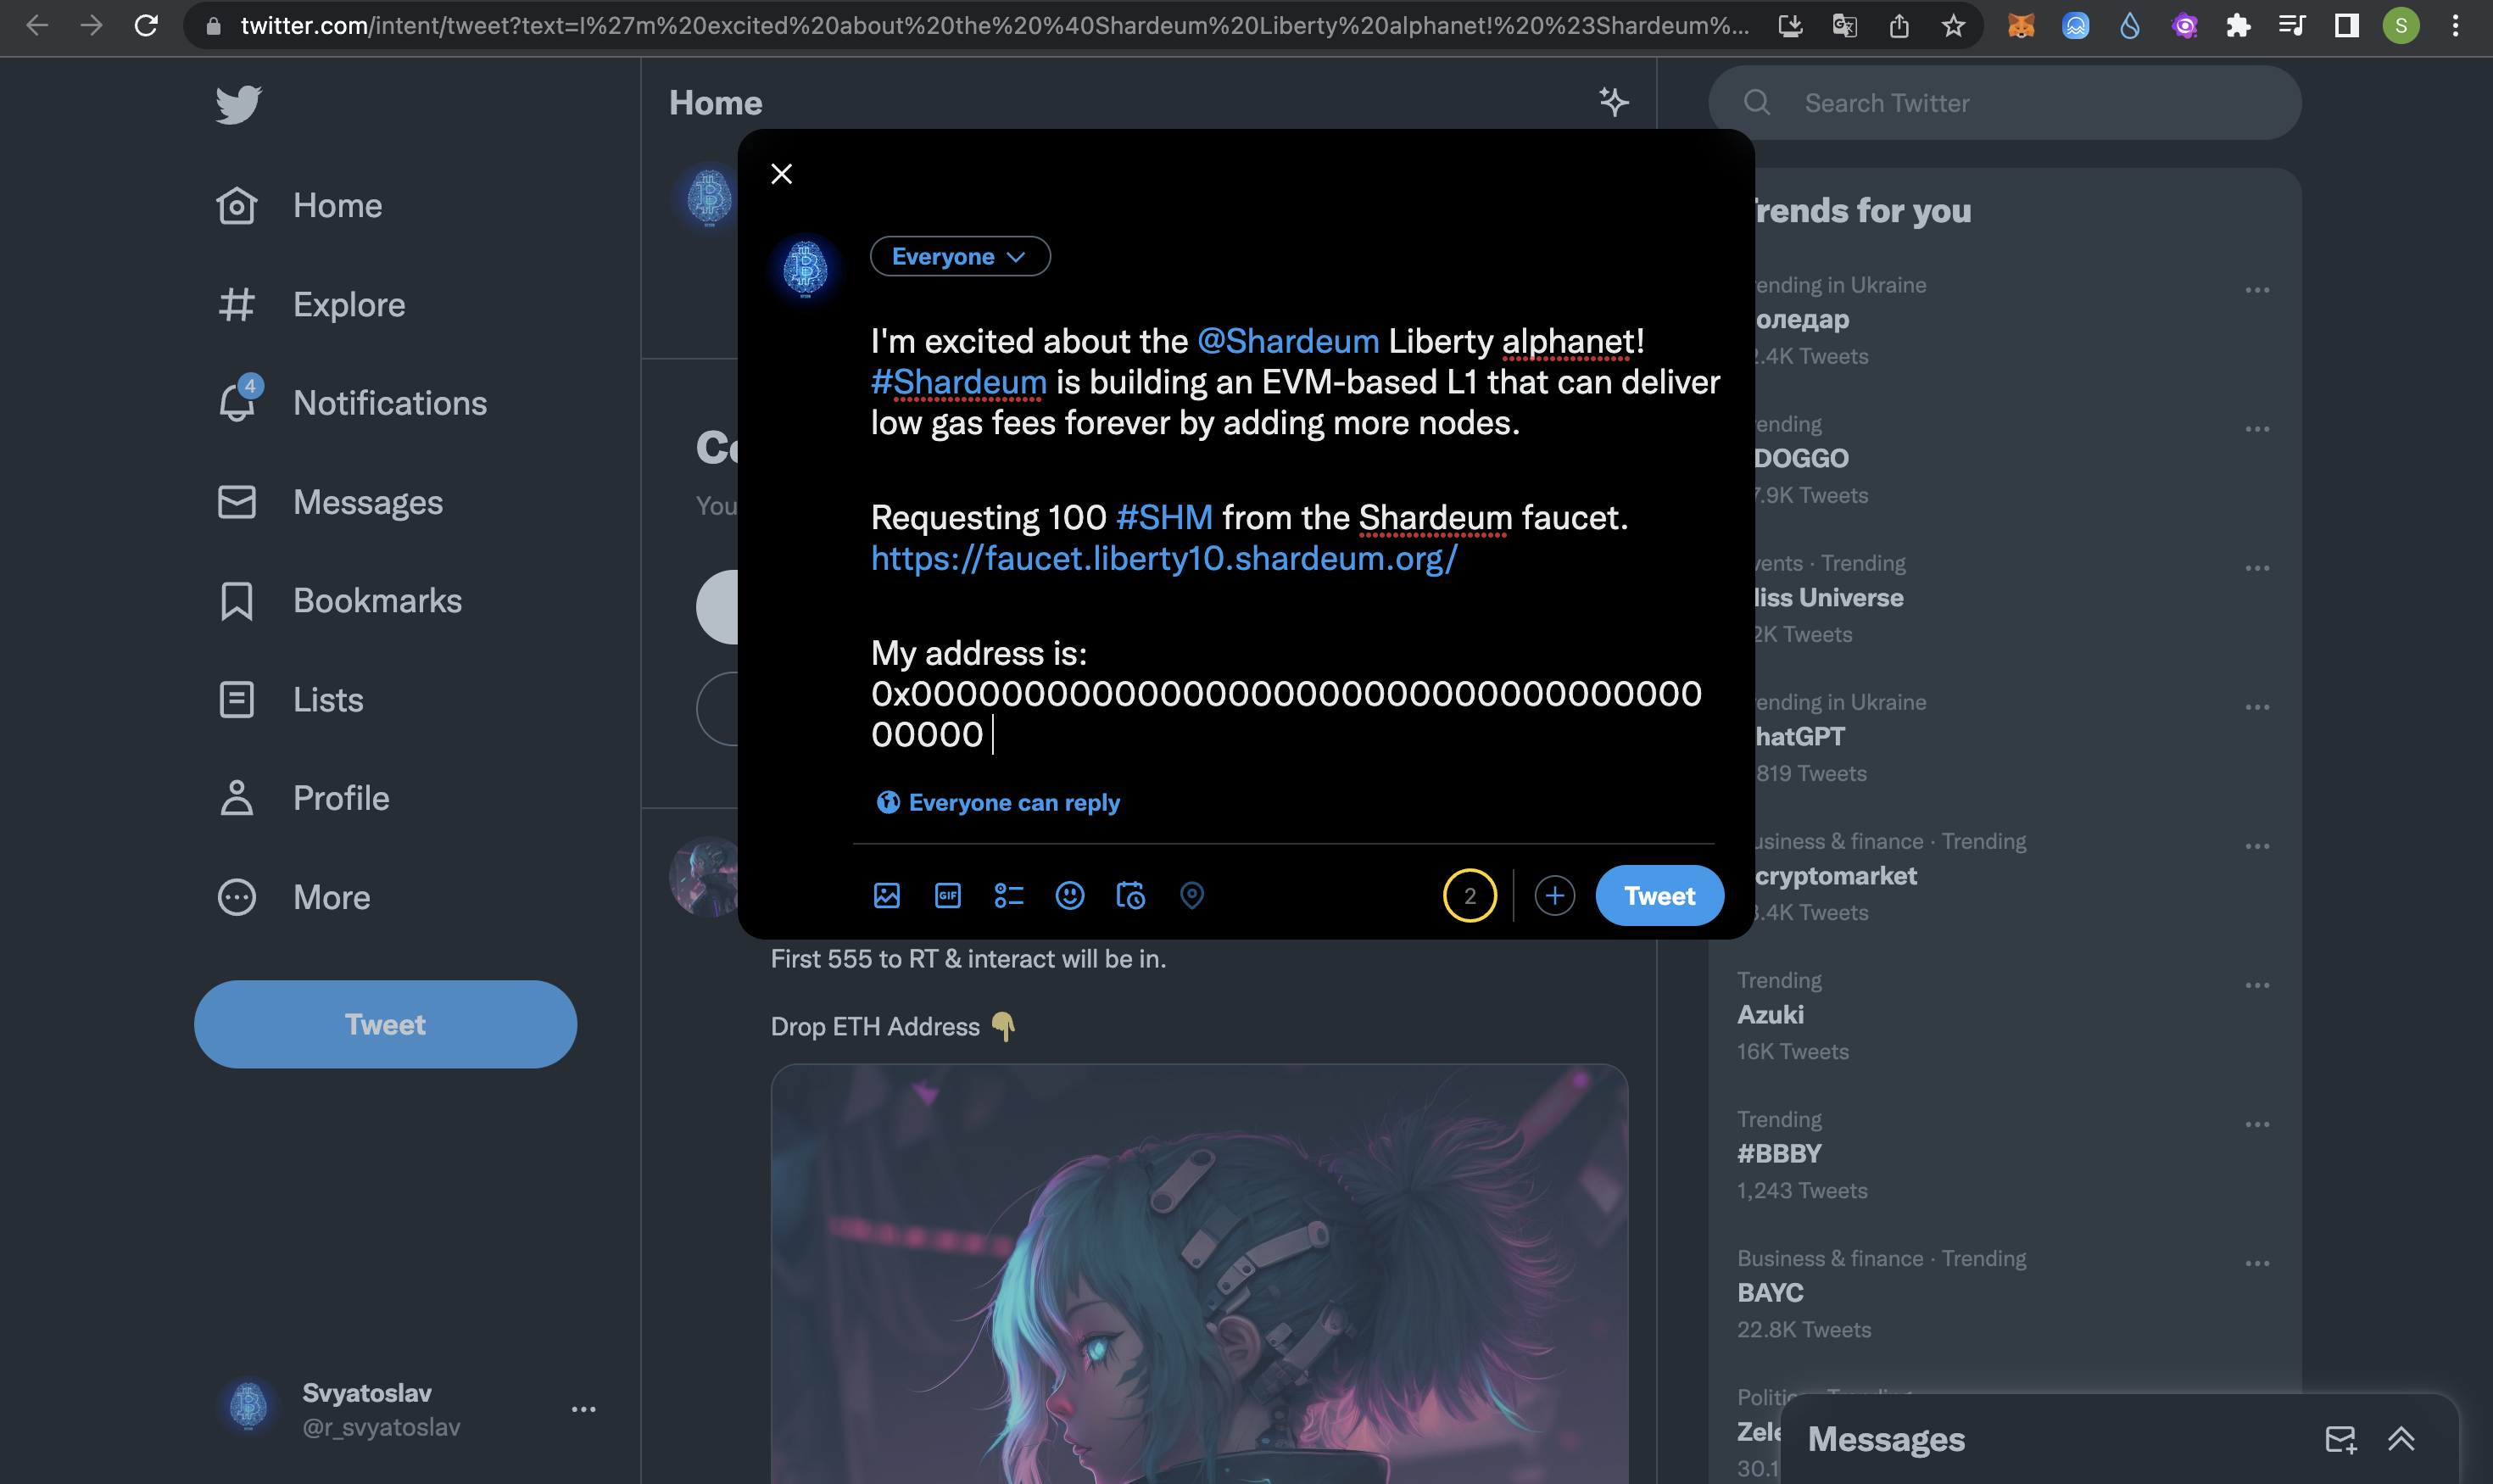Open options dots for Azuki trend
This screenshot has width=2493, height=1484.
(2257, 985)
